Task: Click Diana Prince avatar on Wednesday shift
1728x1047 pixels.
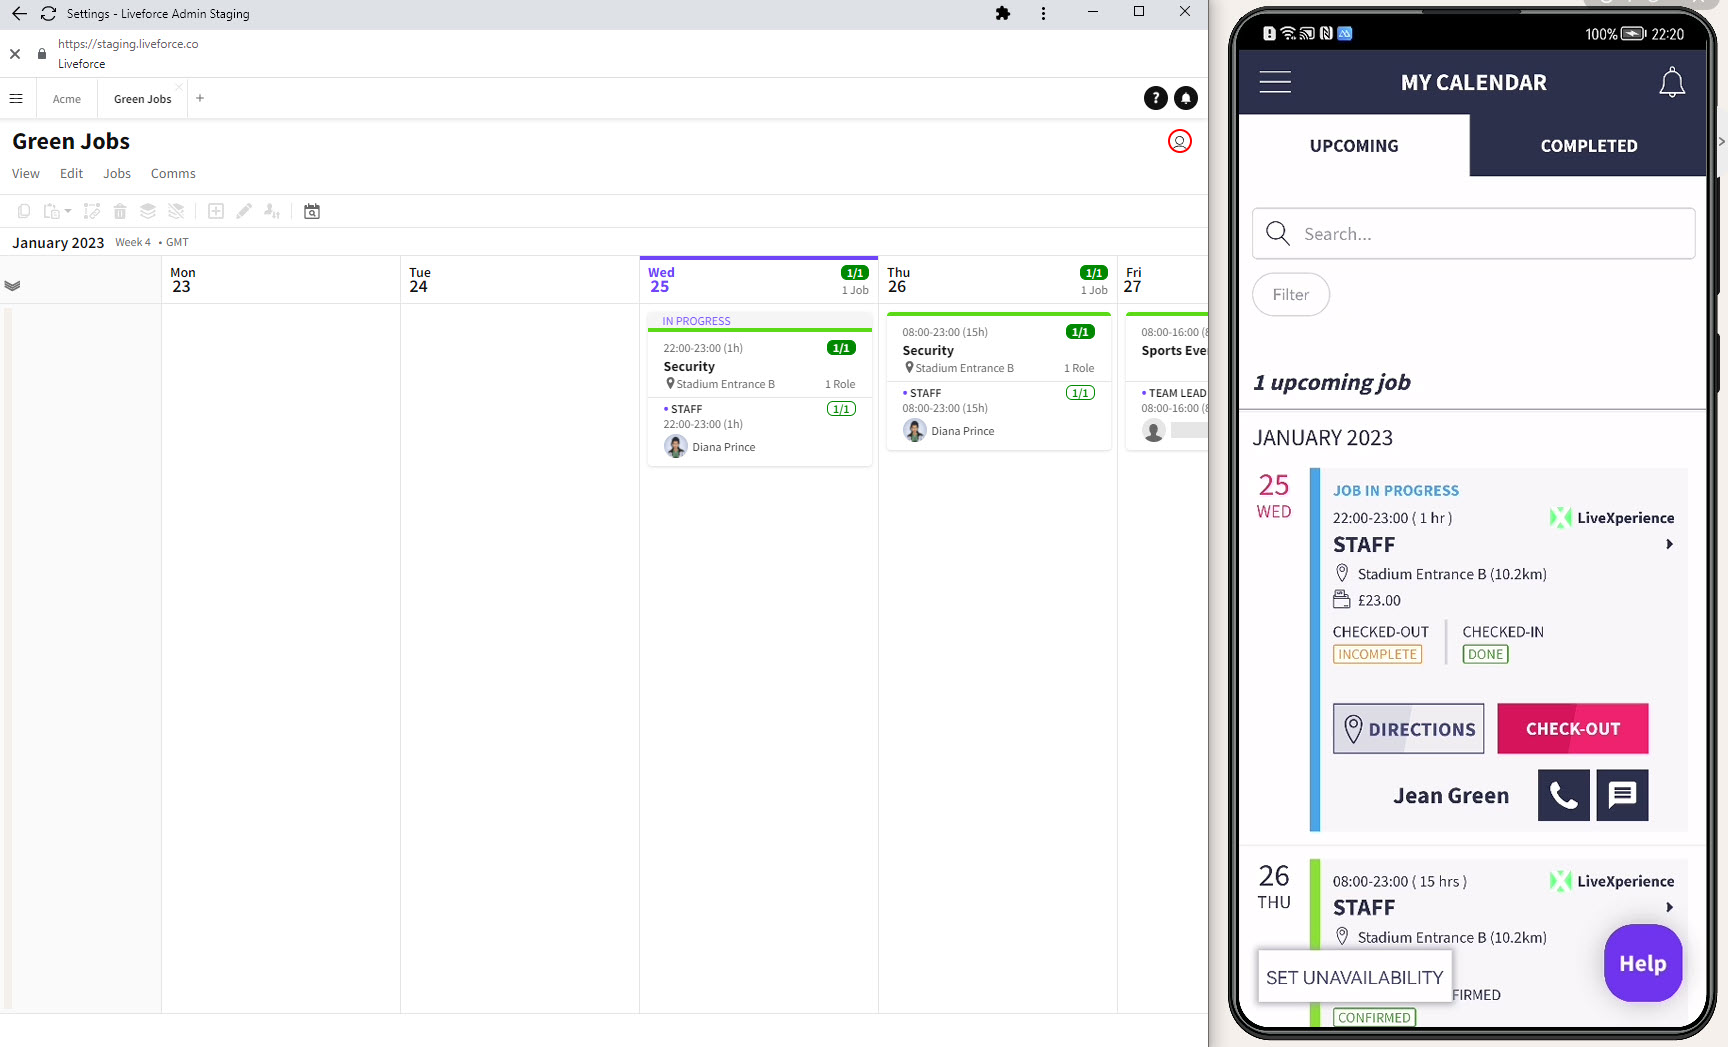Action: coord(676,447)
